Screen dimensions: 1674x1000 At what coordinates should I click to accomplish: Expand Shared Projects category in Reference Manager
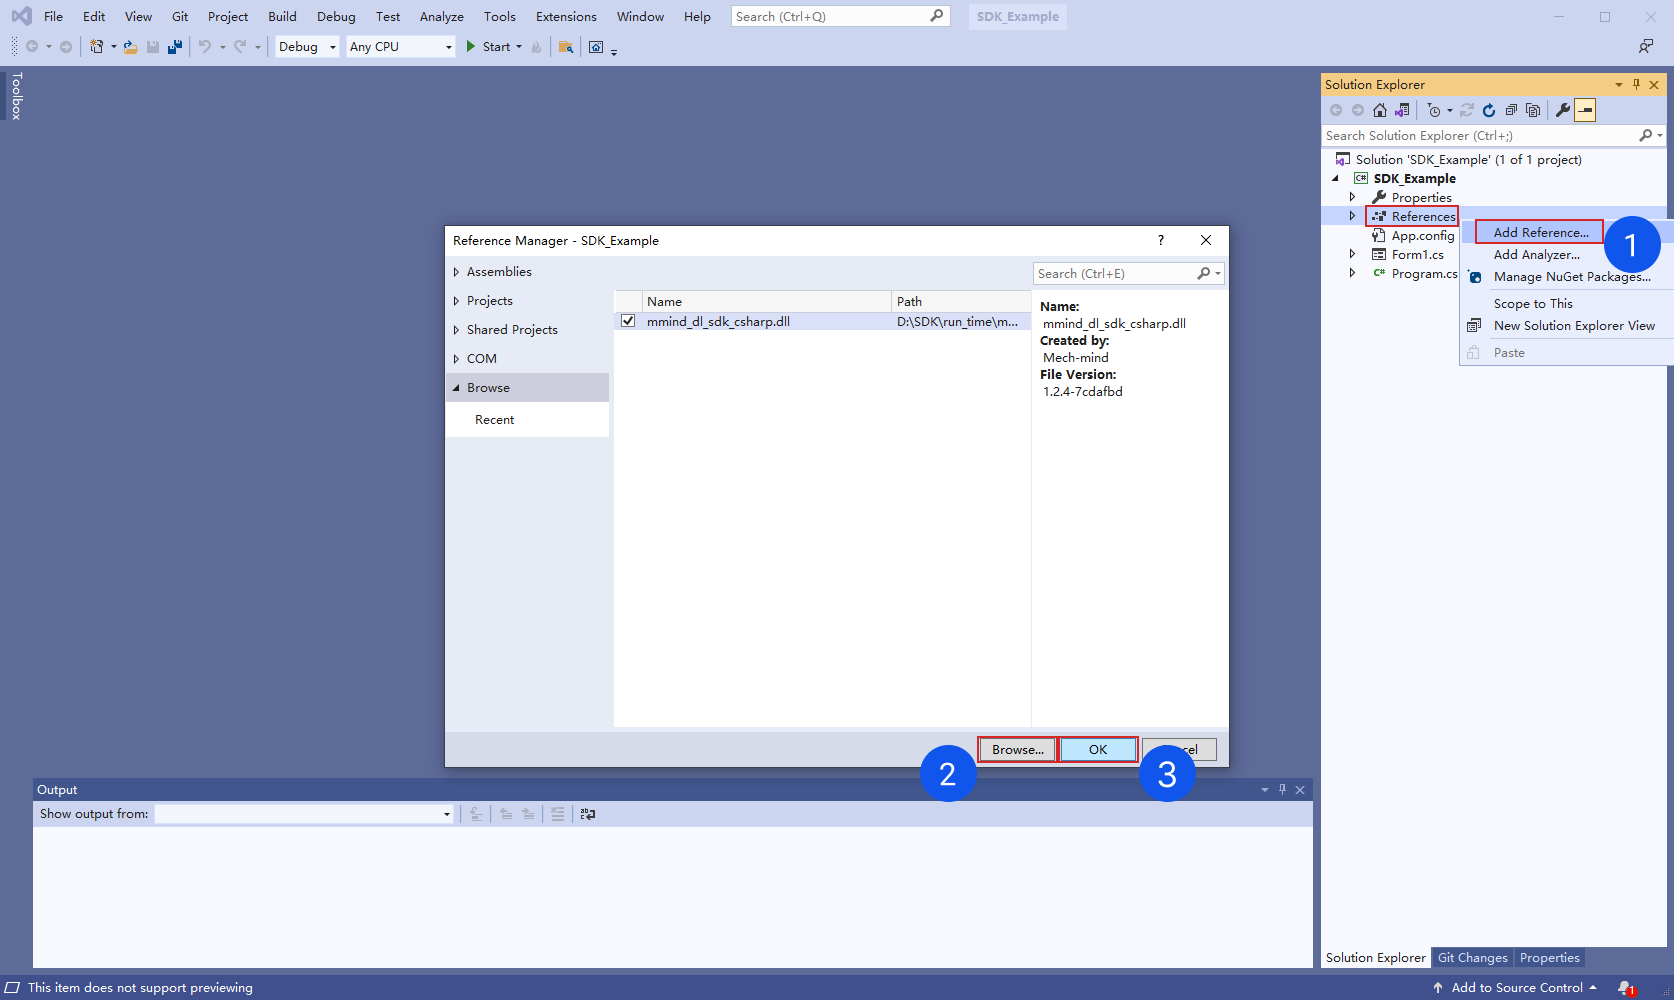[x=456, y=330]
